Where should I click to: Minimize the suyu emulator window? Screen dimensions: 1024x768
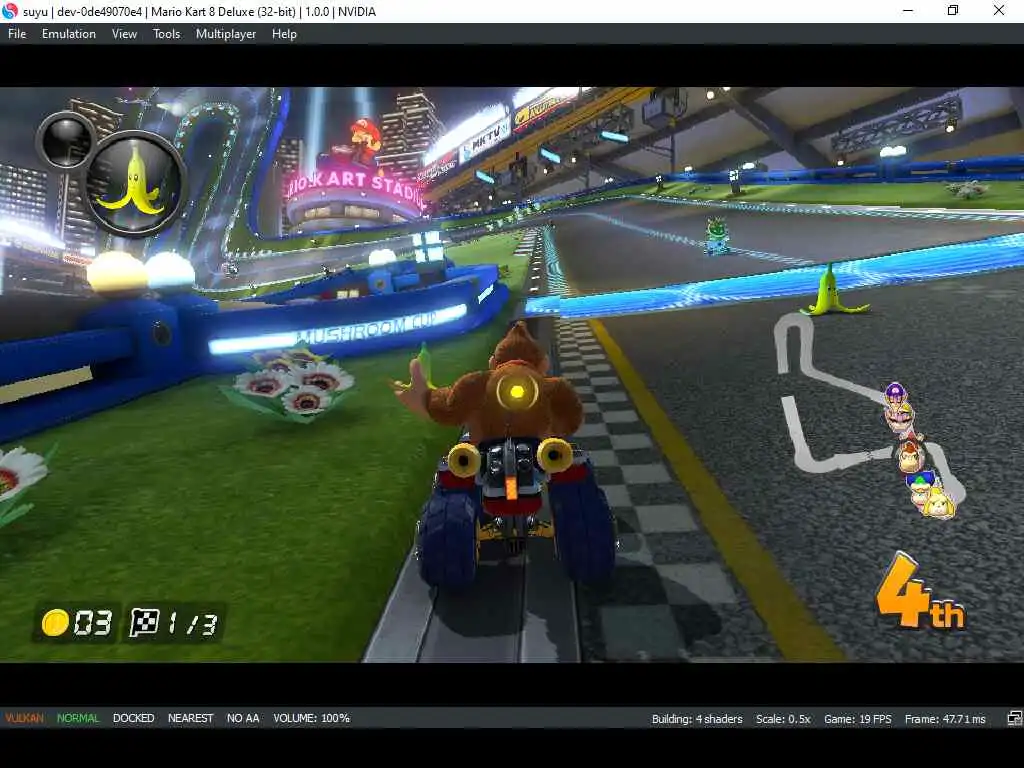click(908, 10)
